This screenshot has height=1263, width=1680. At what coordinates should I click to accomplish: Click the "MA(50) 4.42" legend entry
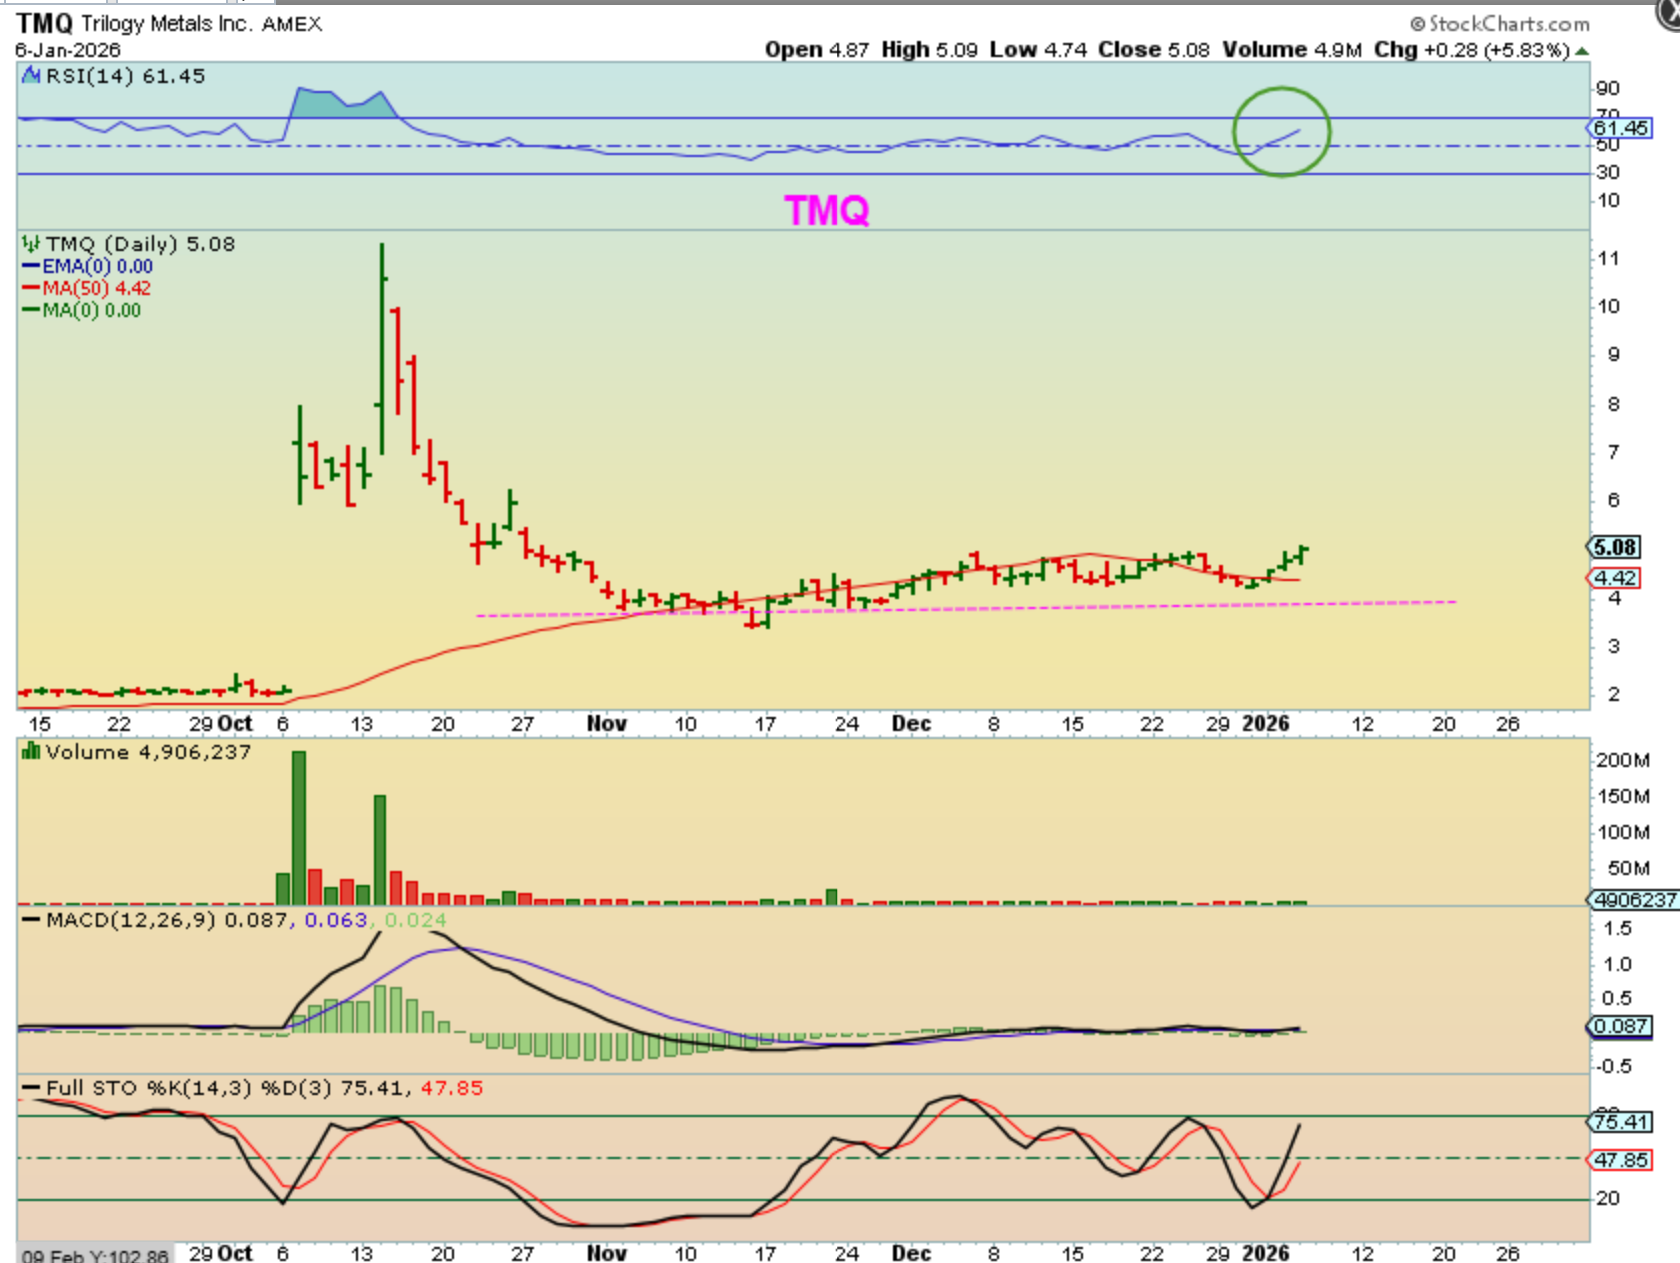pyautogui.click(x=96, y=289)
